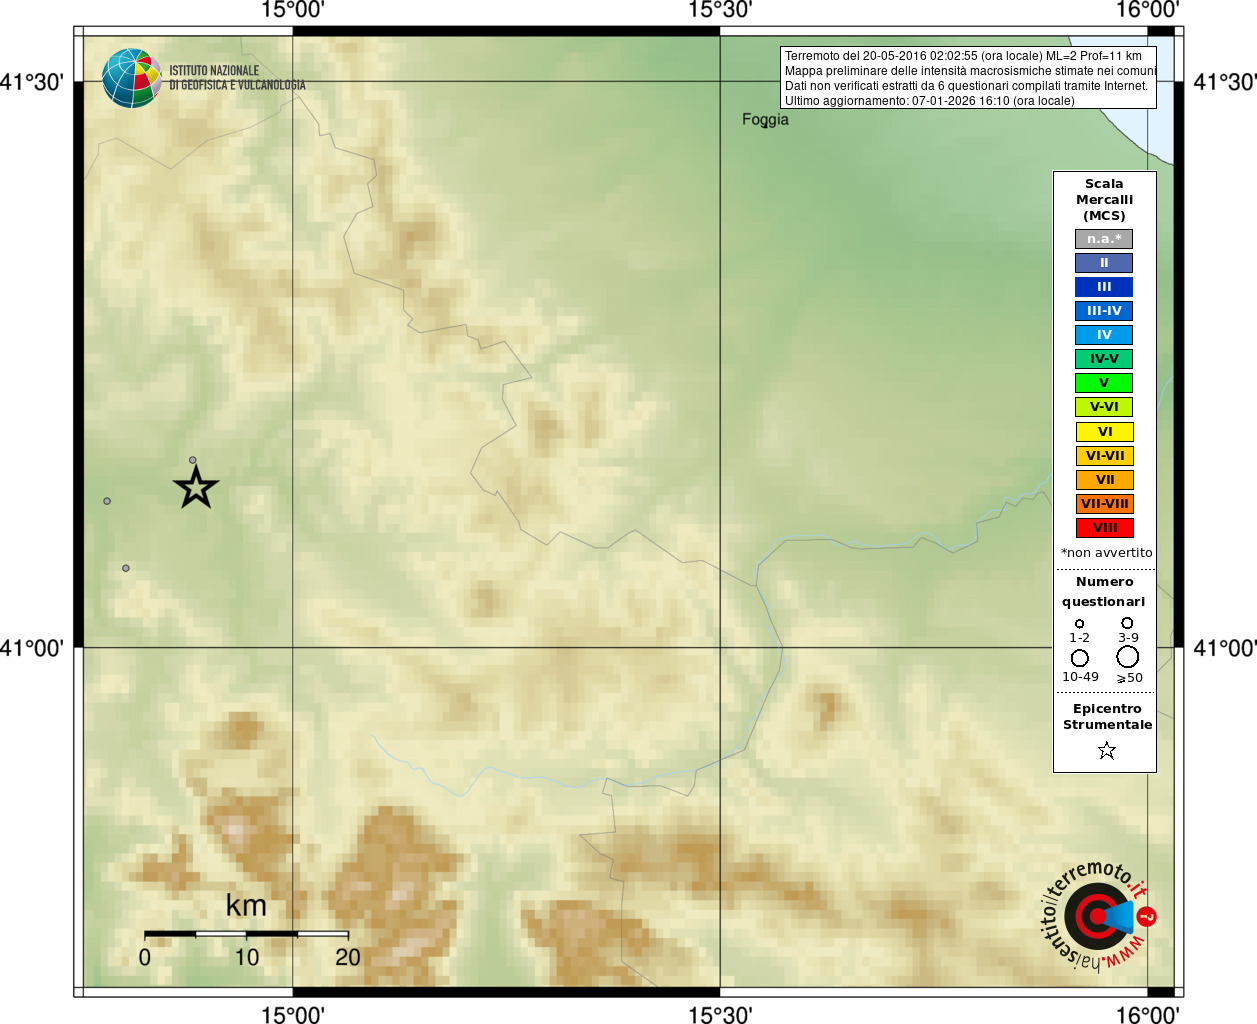Screen dimensions: 1257x1024
Task: Click the 10-49 questionnaires circle symbol
Action: 1080,658
